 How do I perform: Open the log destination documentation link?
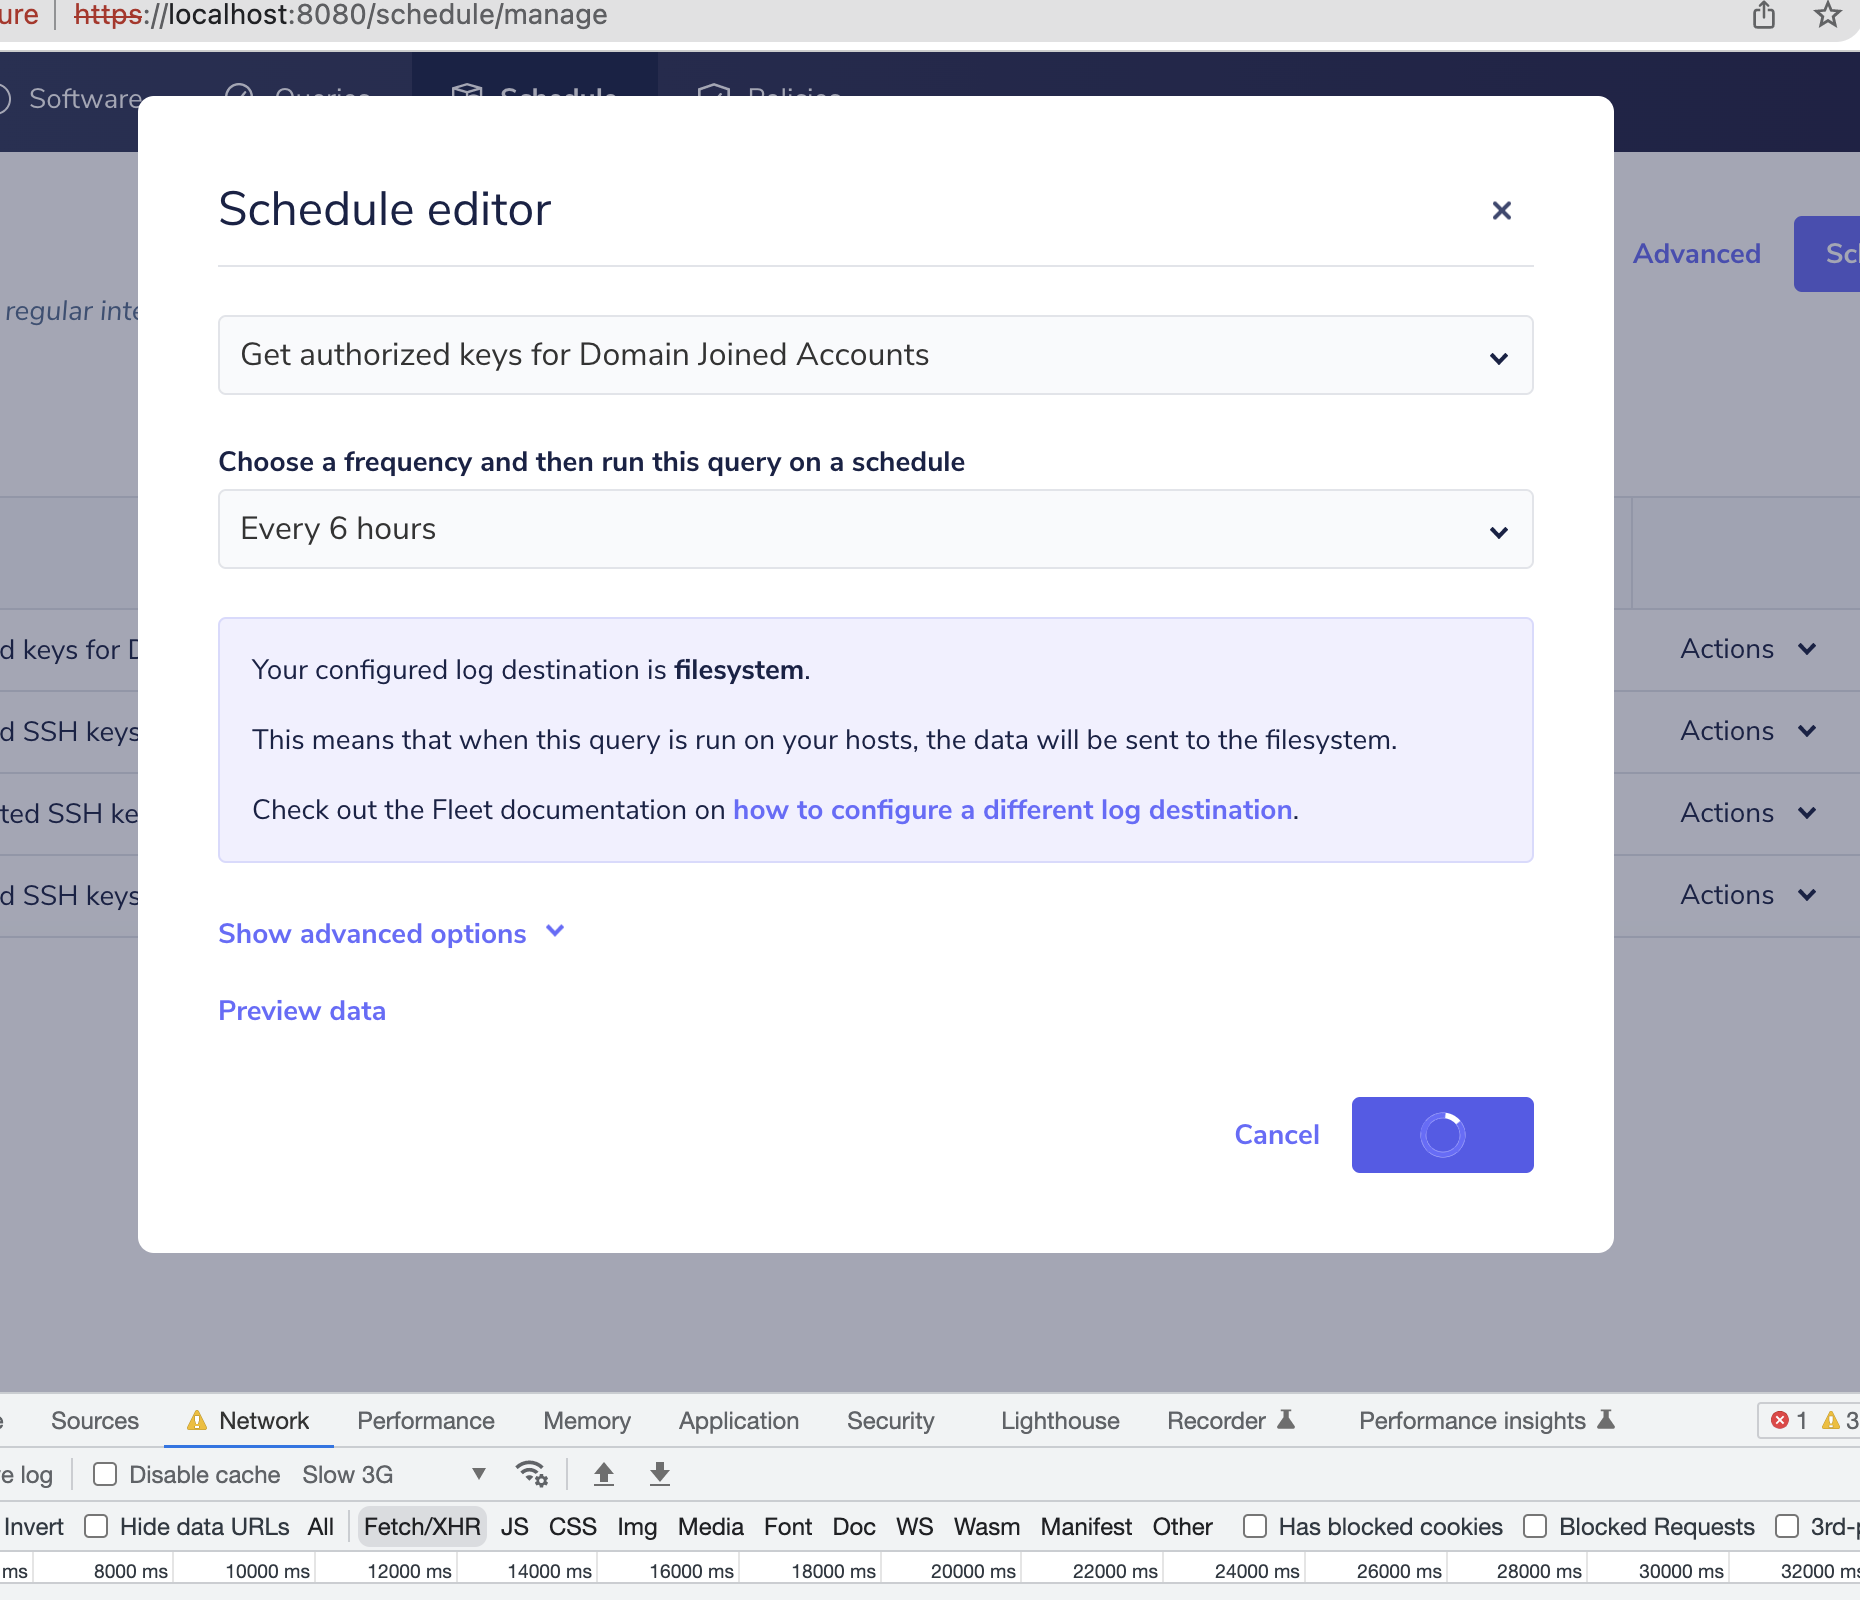[x=1013, y=810]
